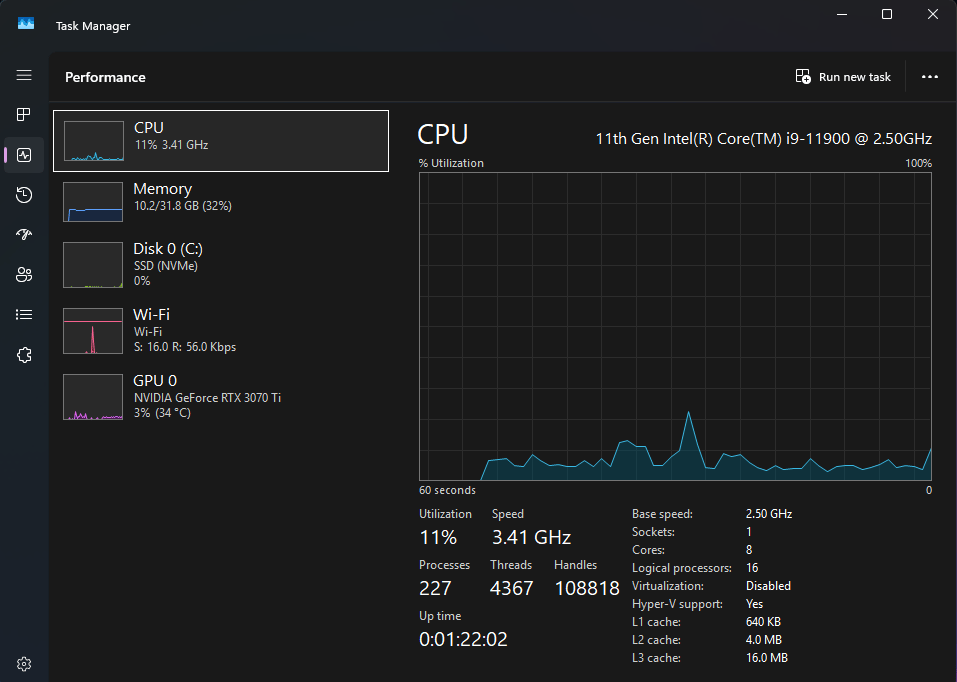
Task: Open the Users page icon
Action: 24,275
